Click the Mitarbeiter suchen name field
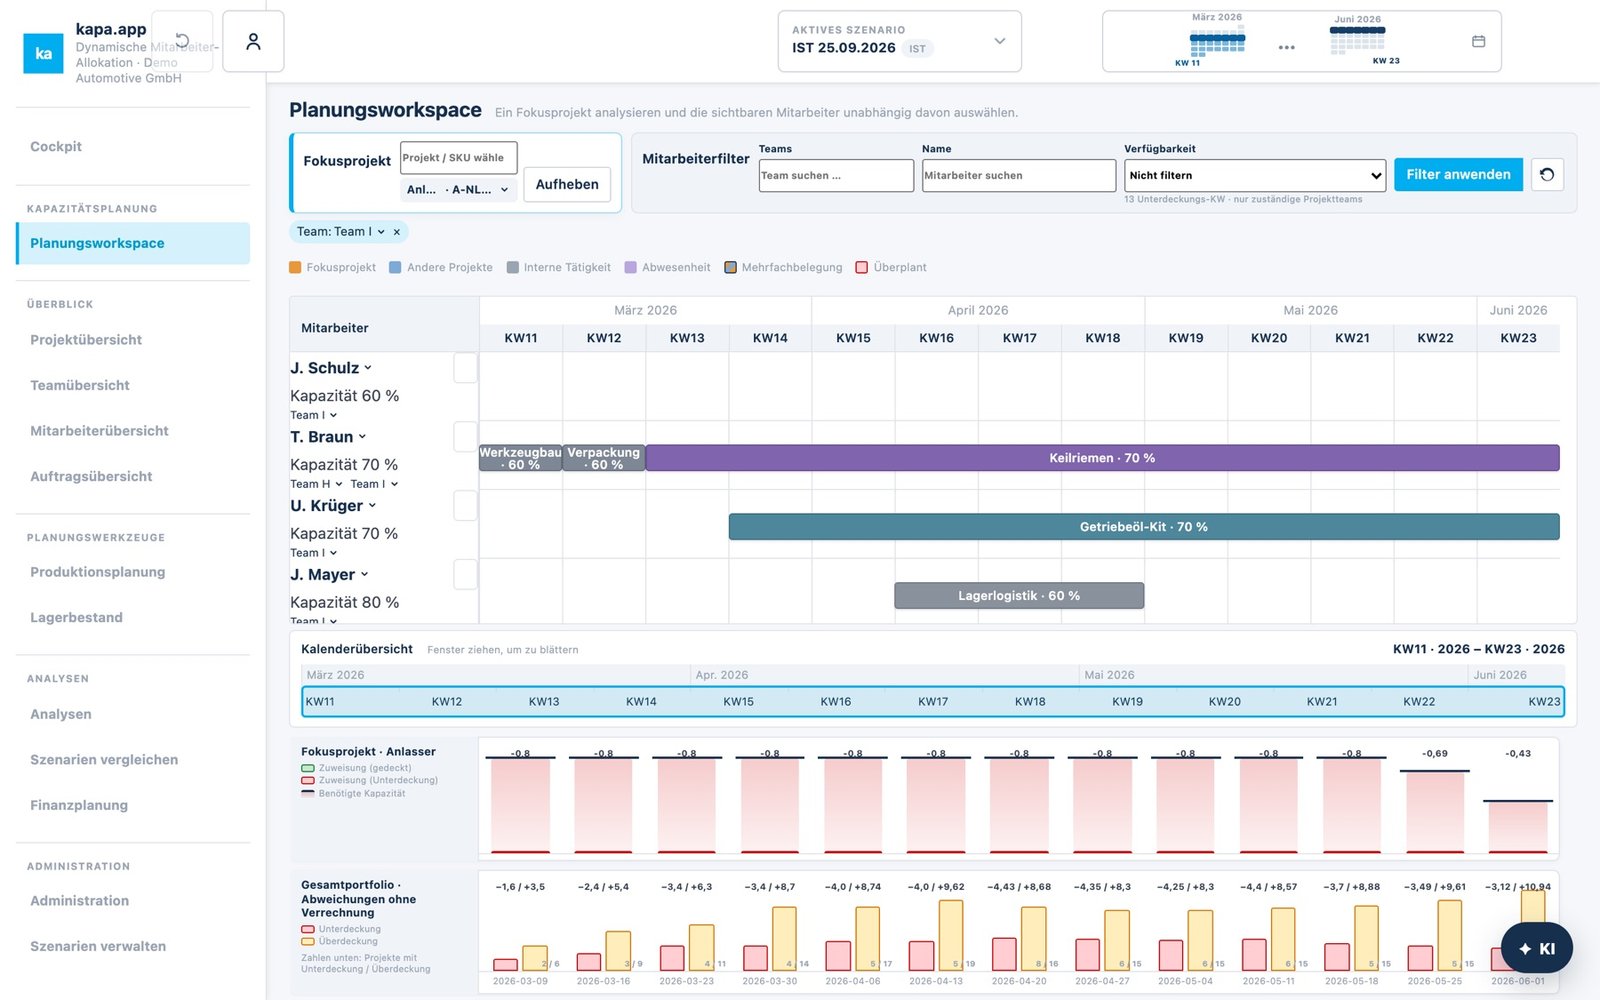 tap(1019, 175)
